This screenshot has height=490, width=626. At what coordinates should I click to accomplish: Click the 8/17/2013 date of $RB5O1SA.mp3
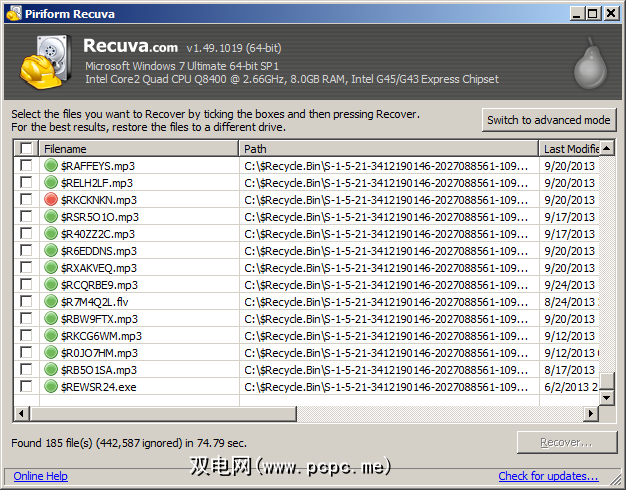[x=570, y=370]
